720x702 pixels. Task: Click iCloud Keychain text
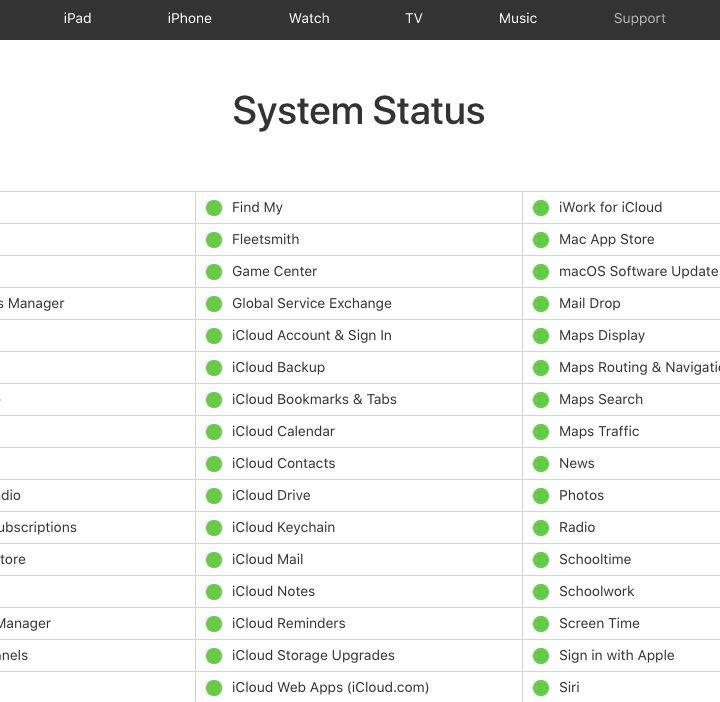click(x=283, y=528)
